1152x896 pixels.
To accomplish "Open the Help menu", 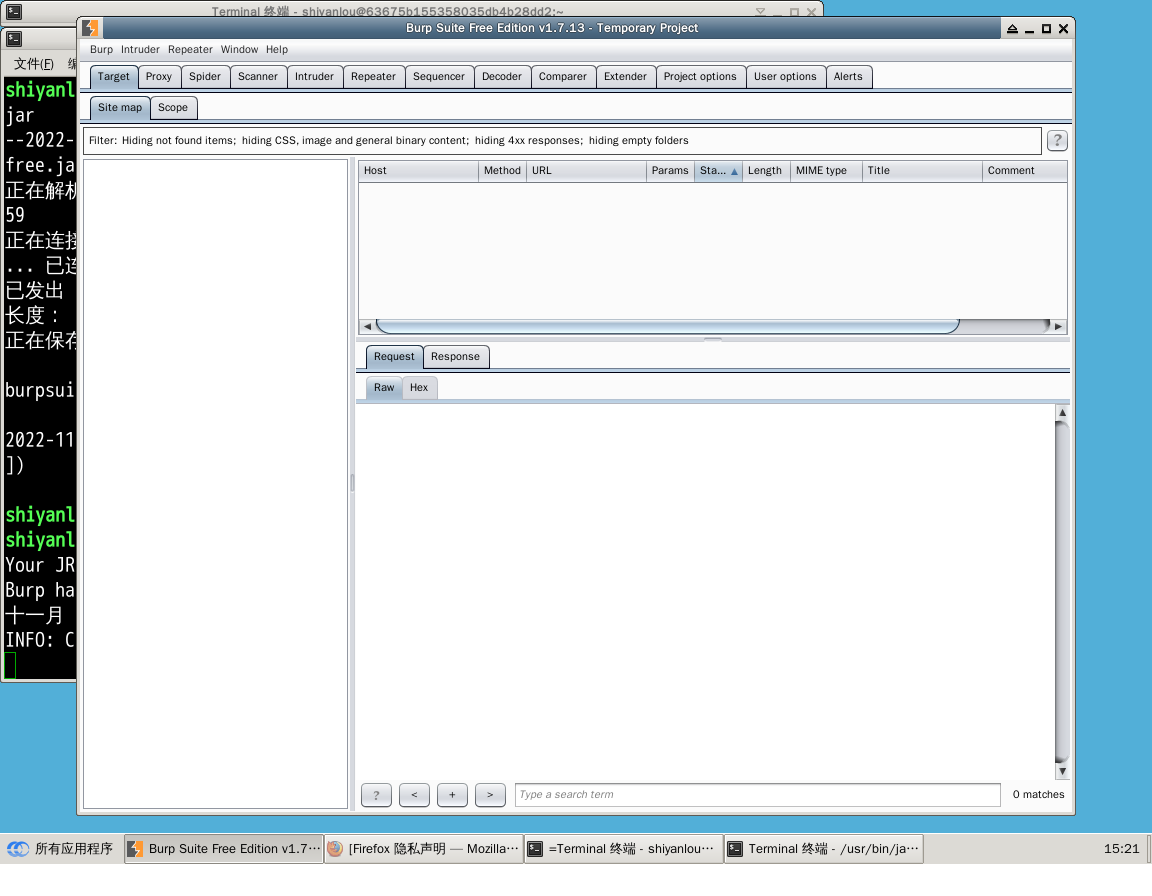I will click(277, 49).
